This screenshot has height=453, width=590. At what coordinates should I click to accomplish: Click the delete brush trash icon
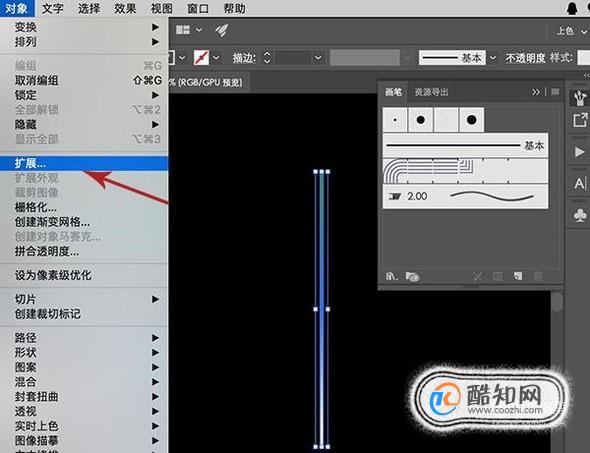(538, 277)
